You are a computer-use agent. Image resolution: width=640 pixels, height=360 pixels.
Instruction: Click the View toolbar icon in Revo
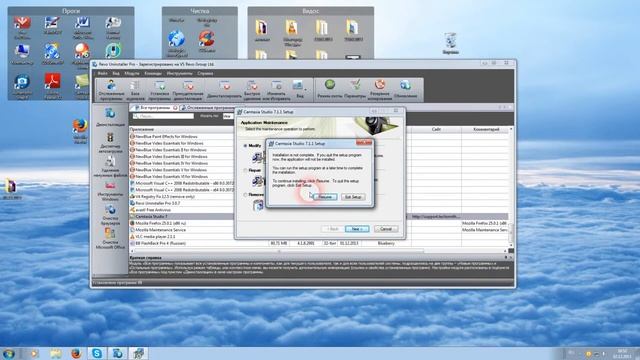[298, 89]
